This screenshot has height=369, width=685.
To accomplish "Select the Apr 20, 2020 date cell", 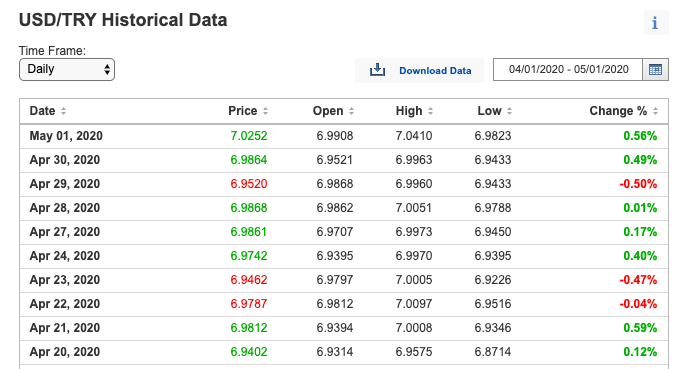I will click(x=65, y=352).
